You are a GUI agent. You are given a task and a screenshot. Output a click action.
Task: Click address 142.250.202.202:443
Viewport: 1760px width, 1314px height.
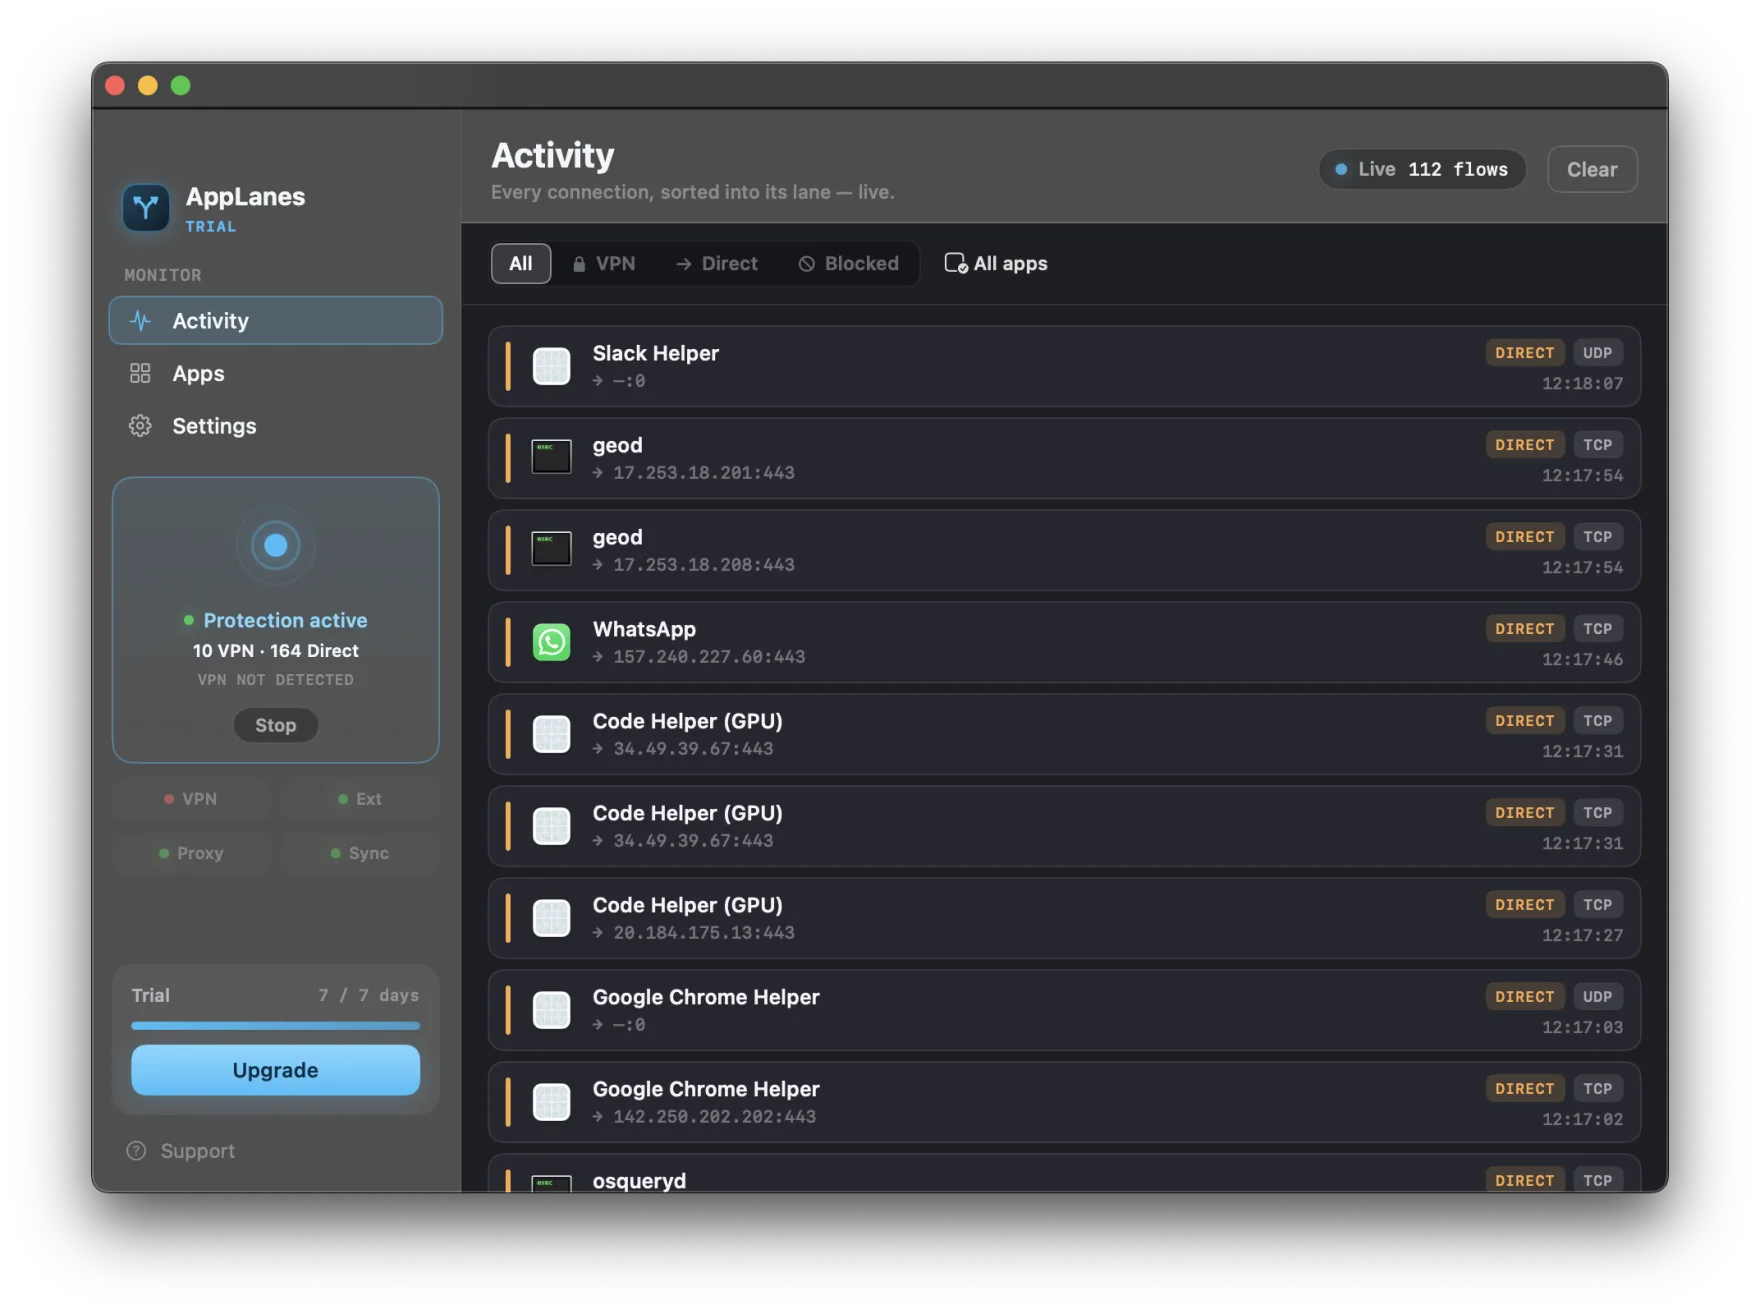pos(715,1117)
